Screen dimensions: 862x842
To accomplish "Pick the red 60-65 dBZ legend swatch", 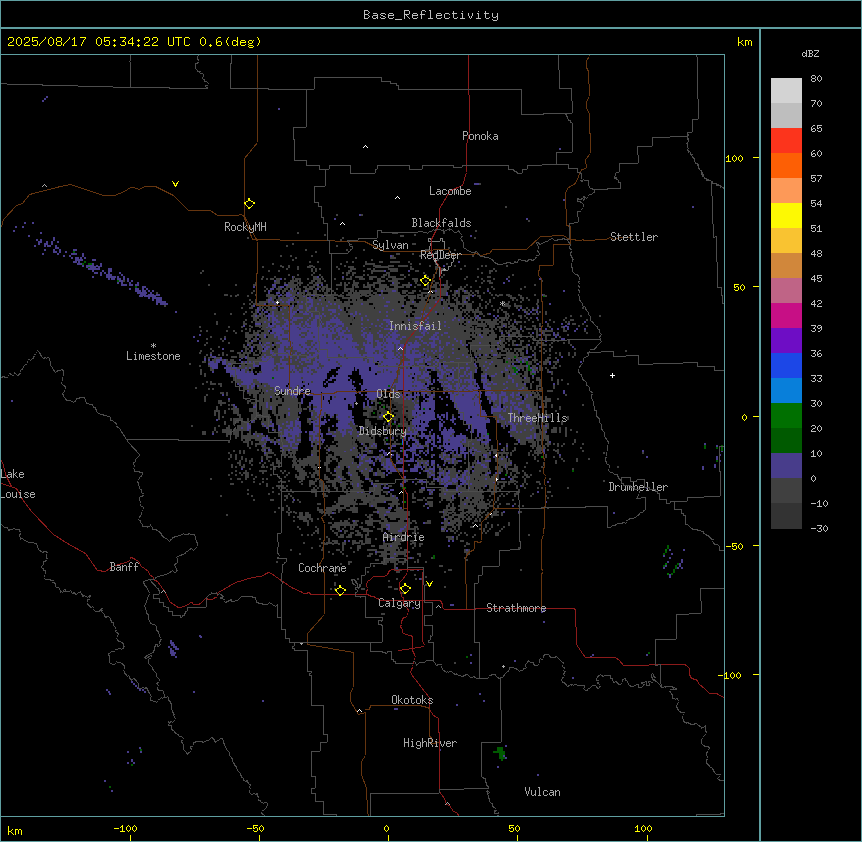I will pyautogui.click(x=786, y=141).
